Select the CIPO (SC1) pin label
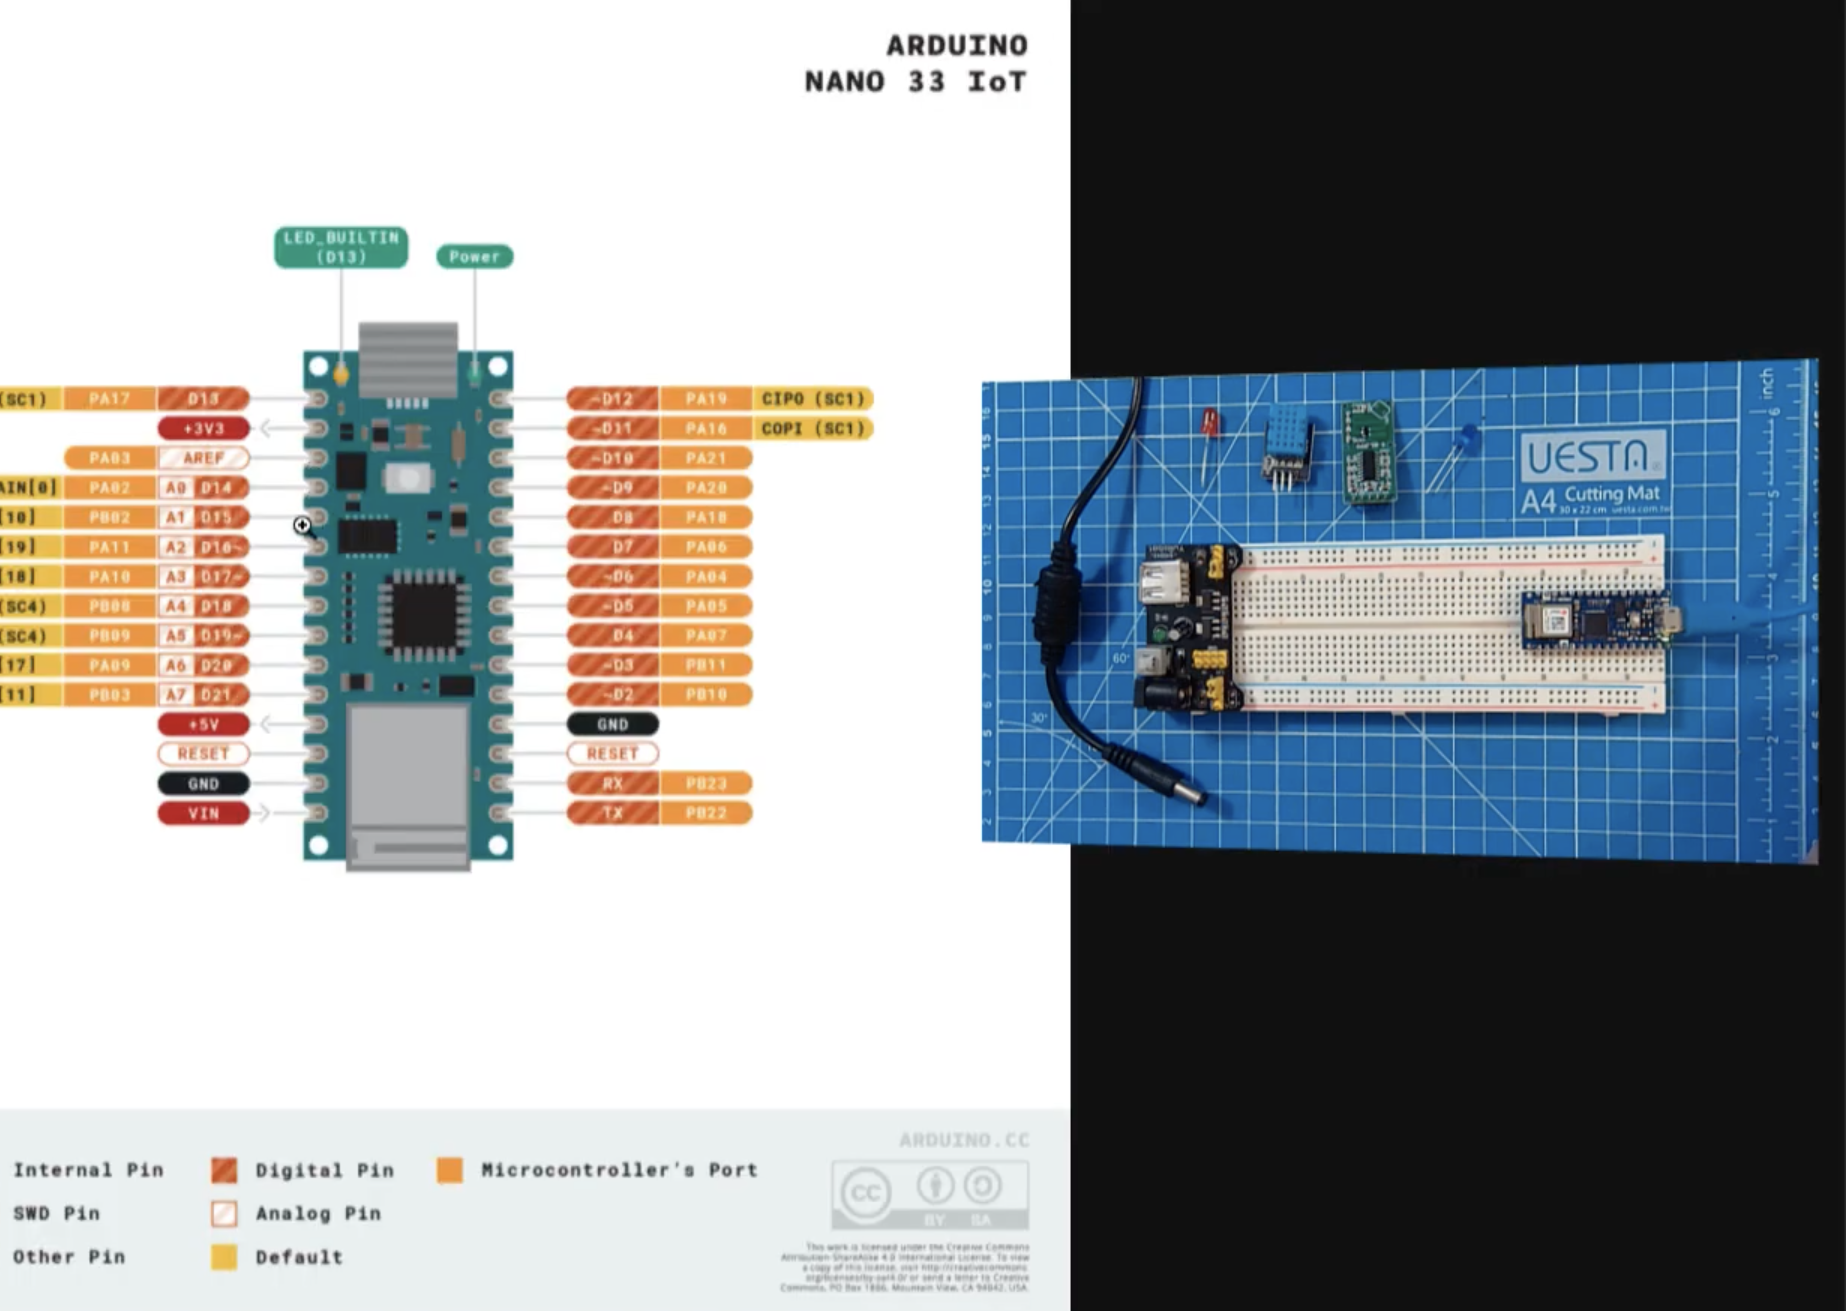1846x1311 pixels. (x=812, y=397)
